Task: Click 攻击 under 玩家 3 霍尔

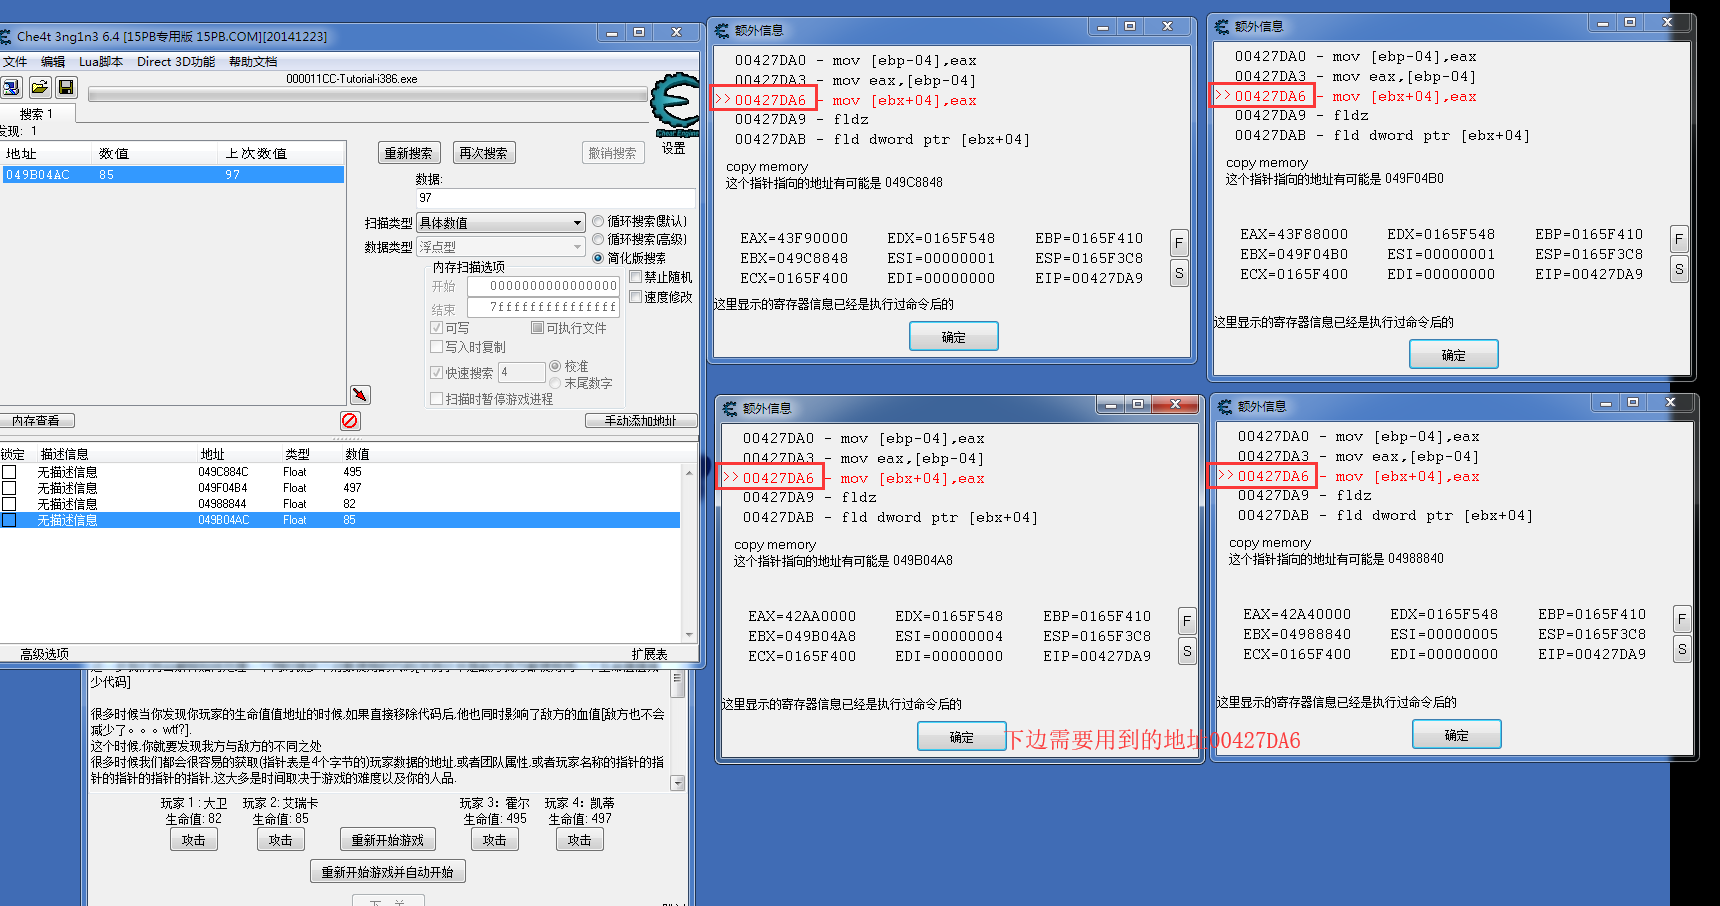Action: tap(495, 840)
